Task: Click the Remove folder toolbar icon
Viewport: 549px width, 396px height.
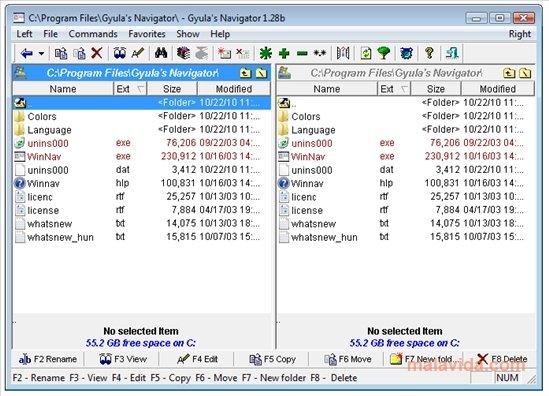Action: [243, 54]
